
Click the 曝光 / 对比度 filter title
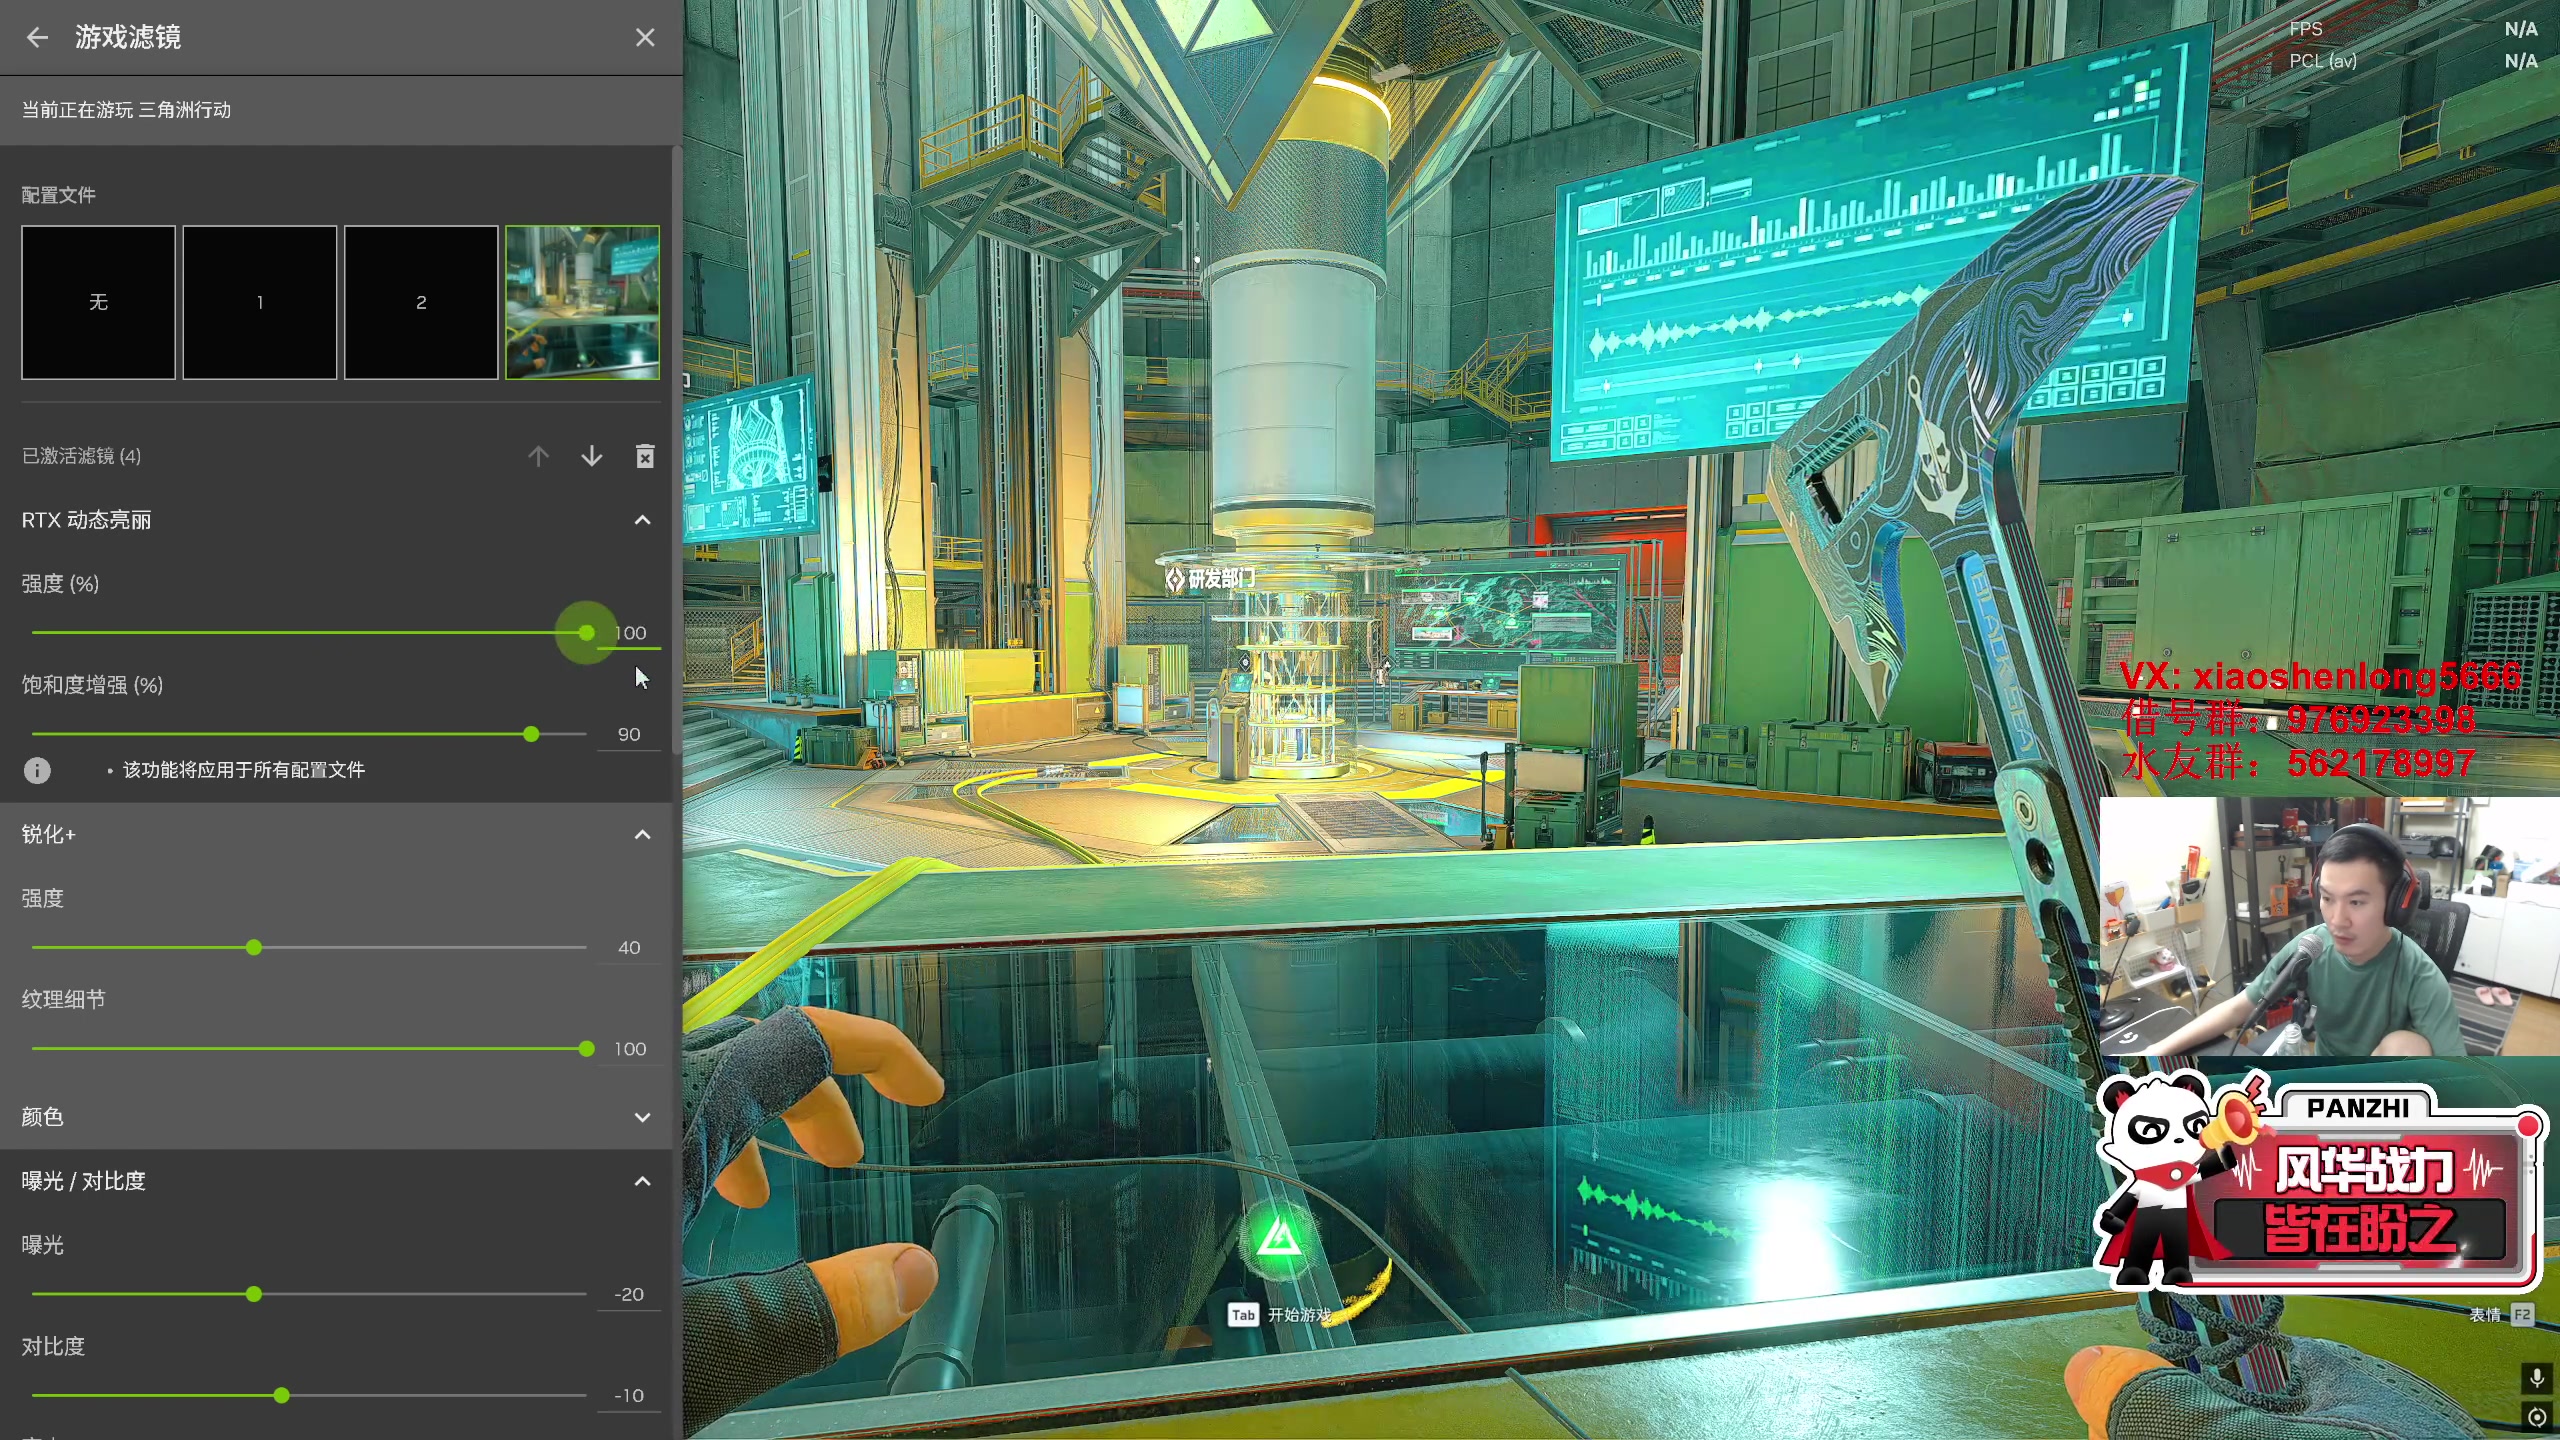tap(84, 1181)
